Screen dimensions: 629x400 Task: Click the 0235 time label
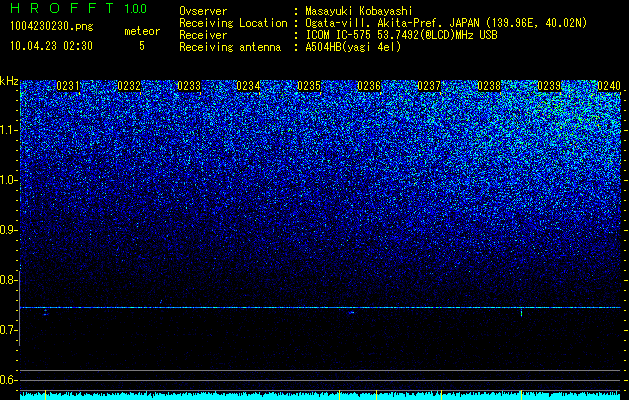[x=309, y=86]
